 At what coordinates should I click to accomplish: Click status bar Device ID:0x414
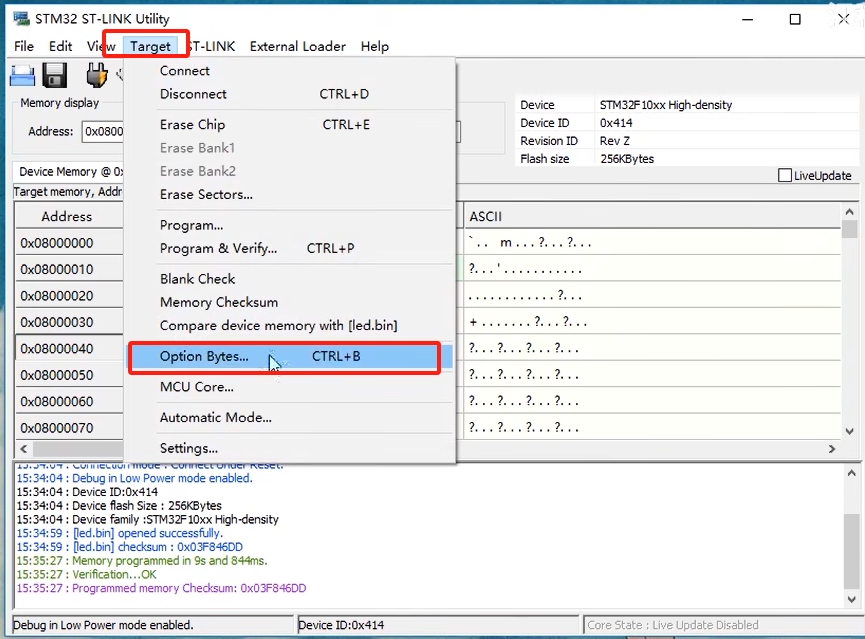click(341, 625)
